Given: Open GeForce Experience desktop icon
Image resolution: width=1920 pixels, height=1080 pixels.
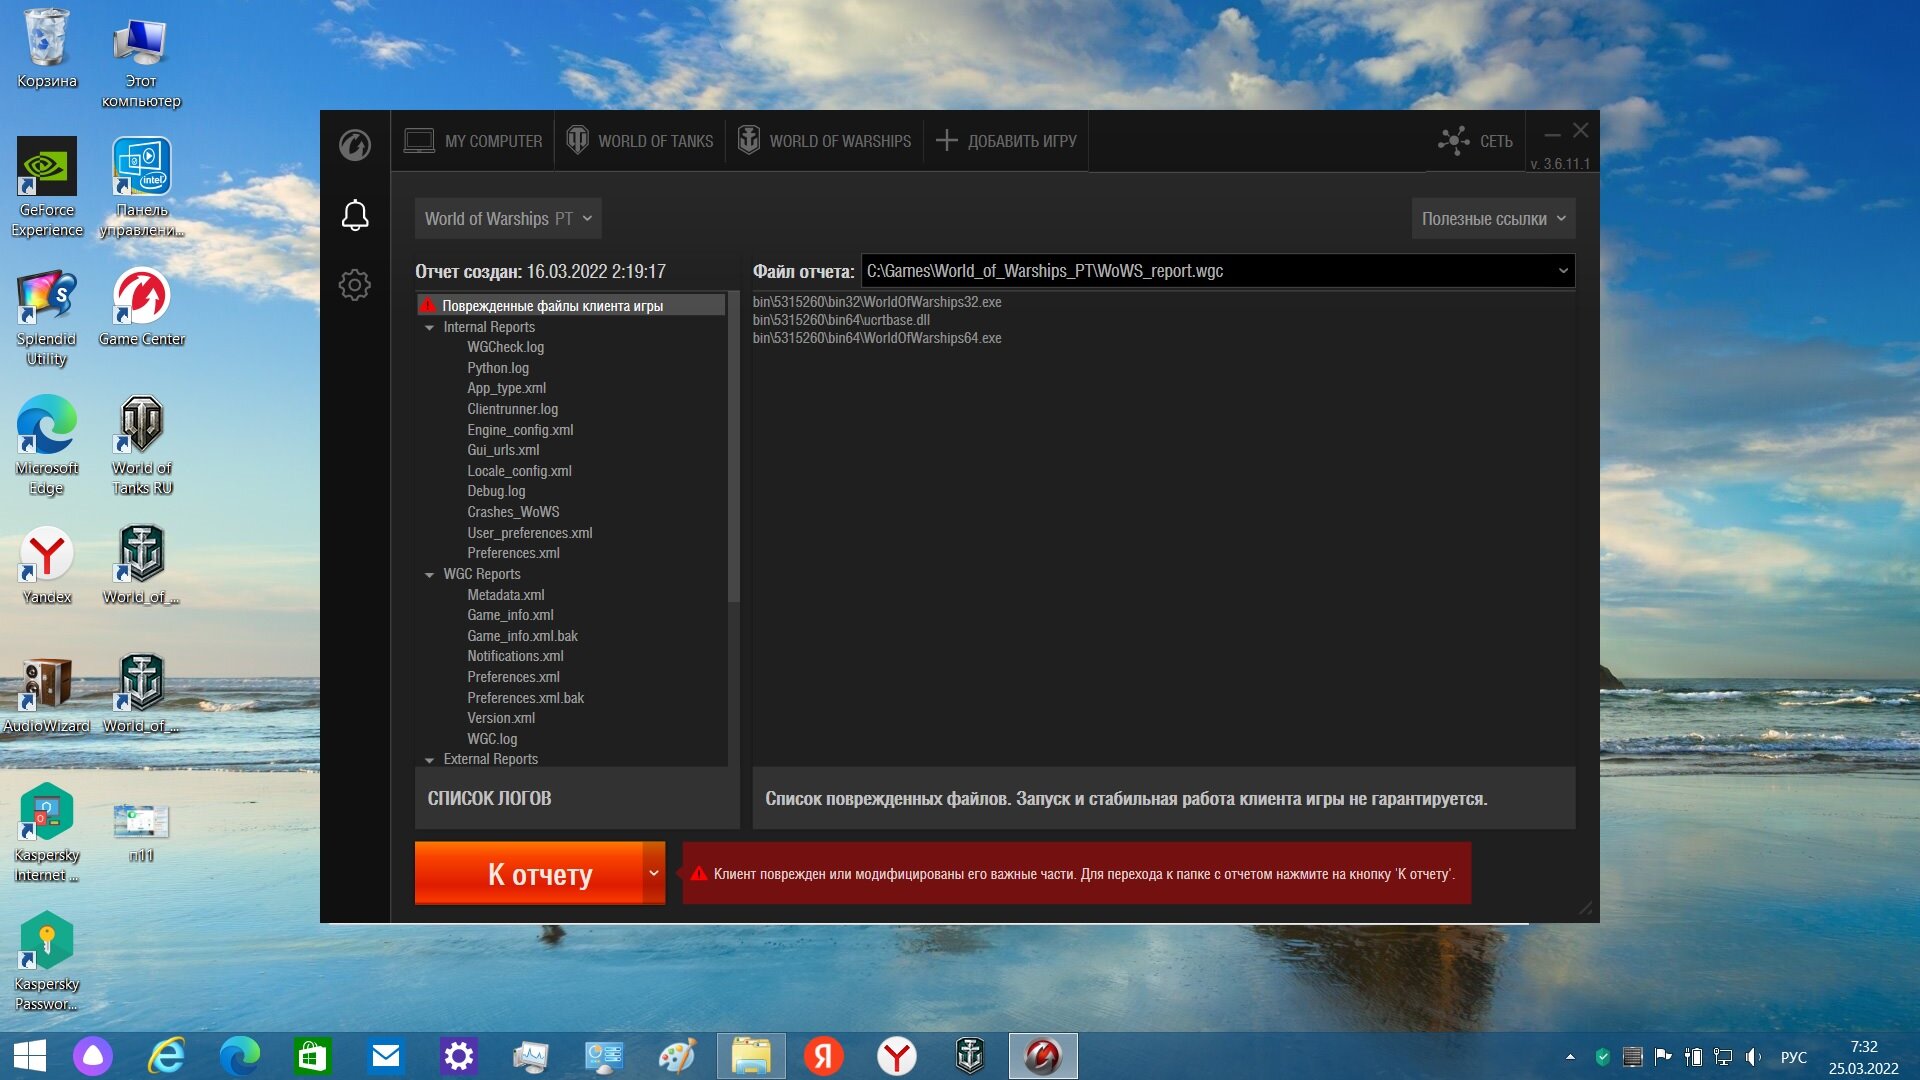Looking at the screenshot, I should (x=47, y=187).
